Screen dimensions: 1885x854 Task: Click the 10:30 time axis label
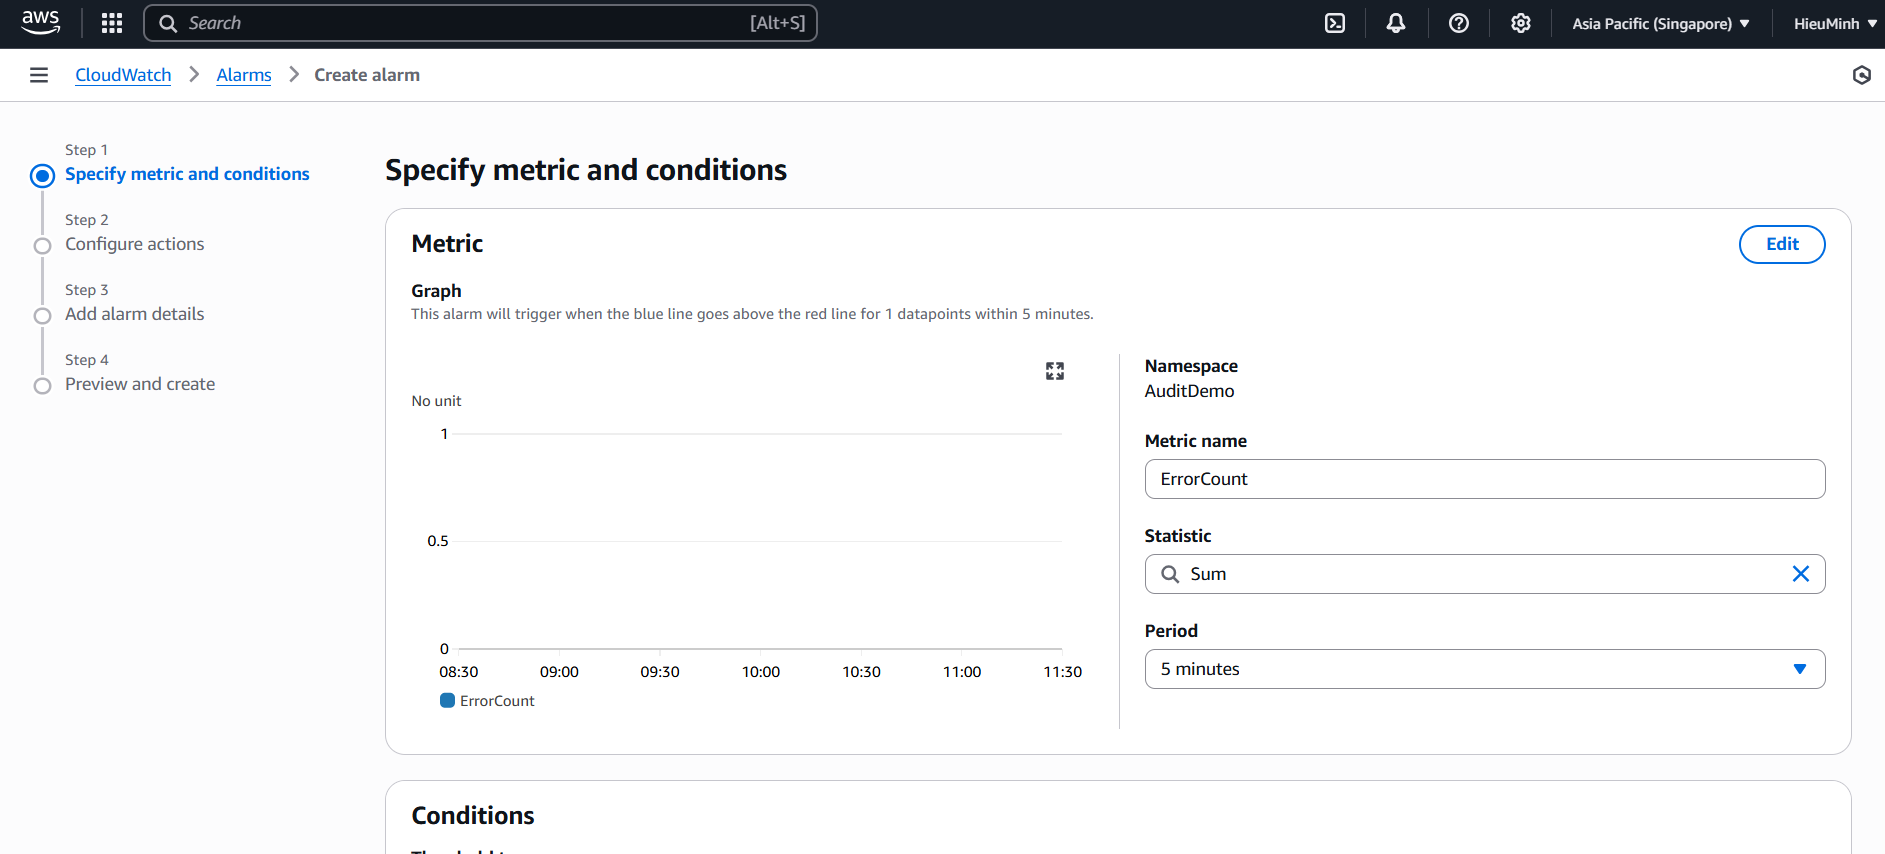(861, 672)
